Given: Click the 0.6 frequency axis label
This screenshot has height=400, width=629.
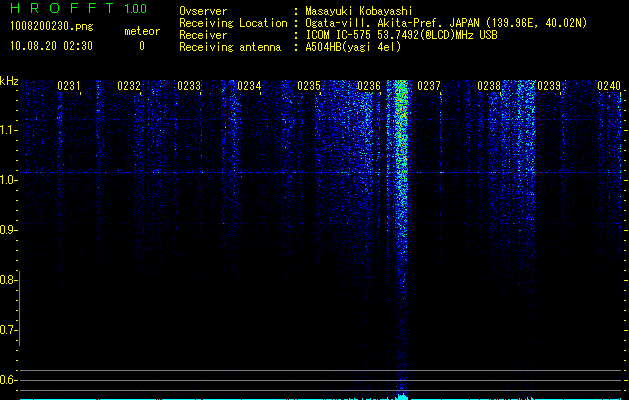Looking at the screenshot, I should (x=8, y=380).
